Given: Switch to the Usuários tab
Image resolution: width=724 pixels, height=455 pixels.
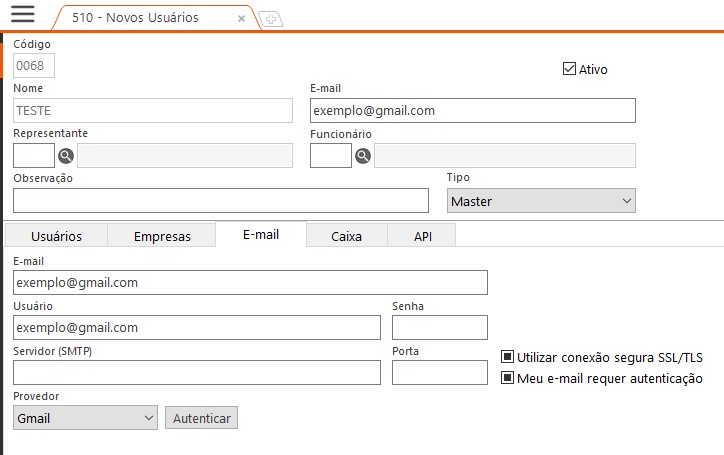Looking at the screenshot, I should click(56, 236).
